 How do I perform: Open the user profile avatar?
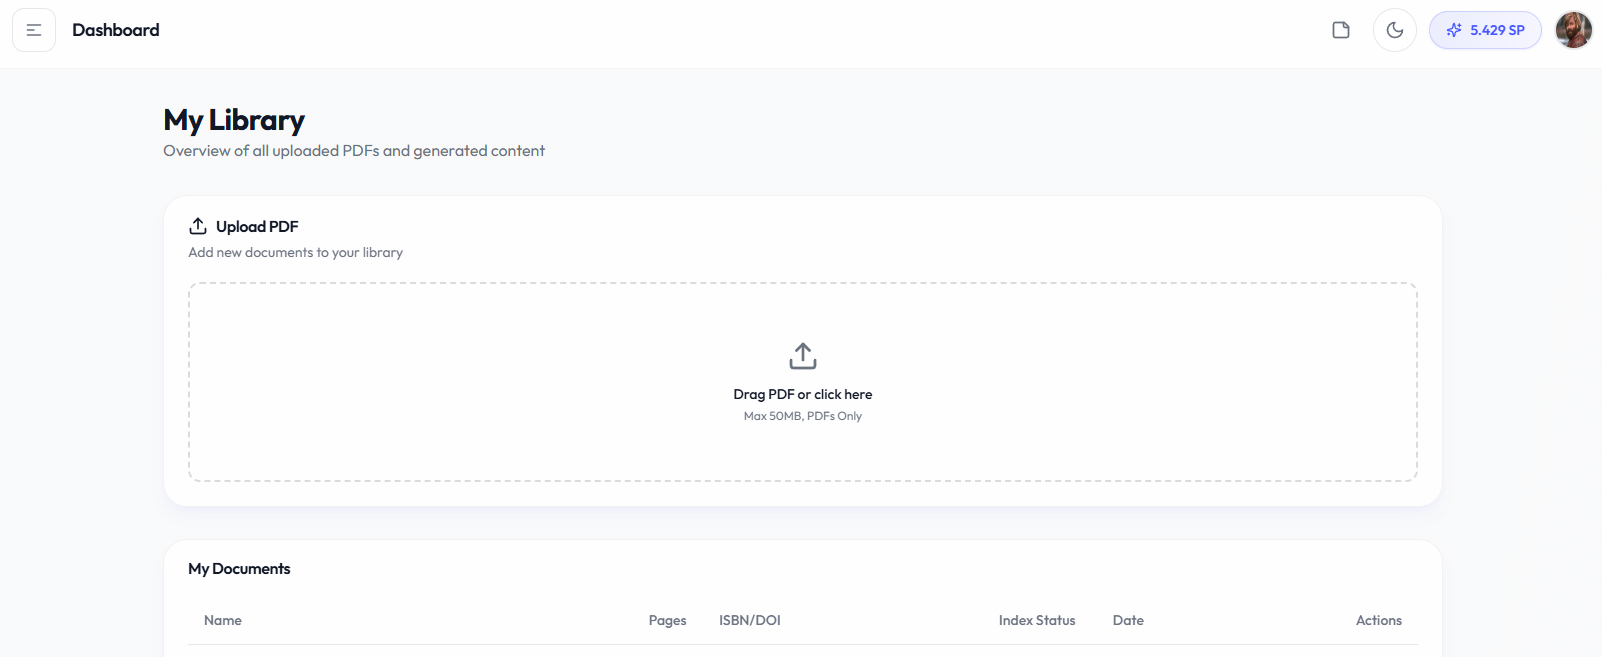(1574, 30)
